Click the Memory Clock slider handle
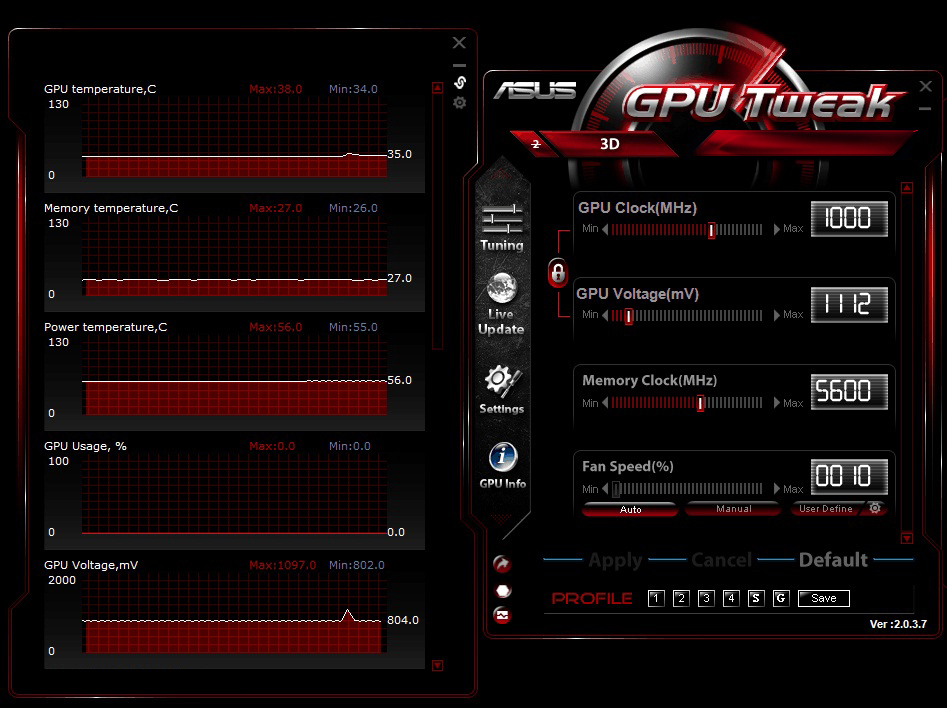 (701, 403)
